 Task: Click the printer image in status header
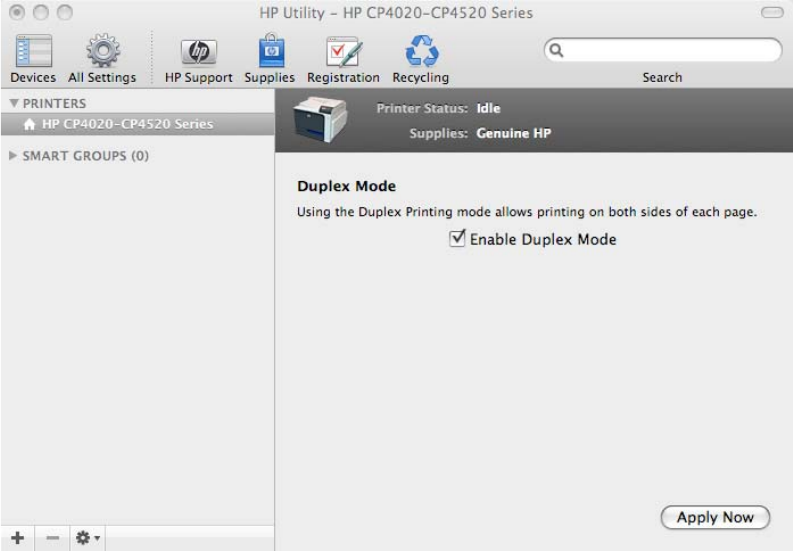tap(320, 119)
